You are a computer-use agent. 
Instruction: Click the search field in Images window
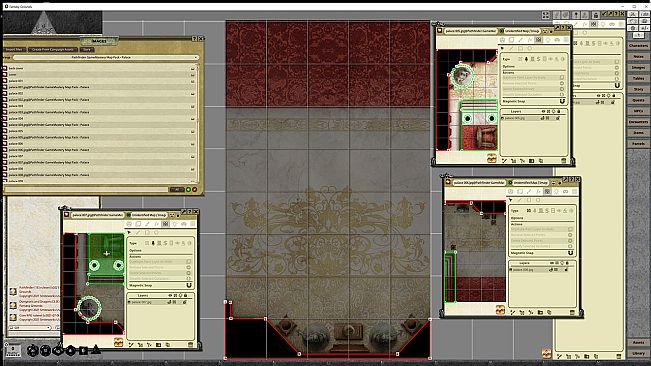(86, 190)
